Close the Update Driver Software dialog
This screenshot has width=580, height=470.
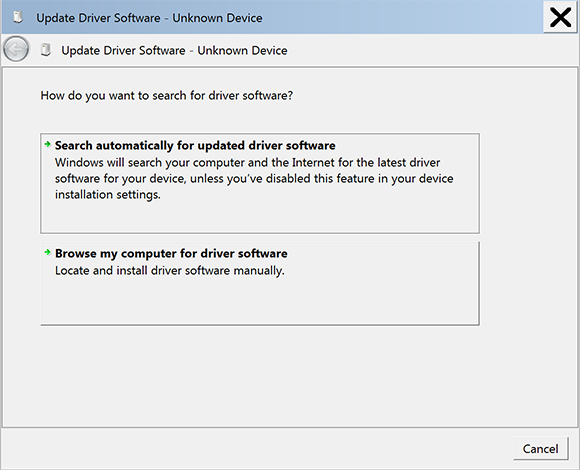(560, 17)
